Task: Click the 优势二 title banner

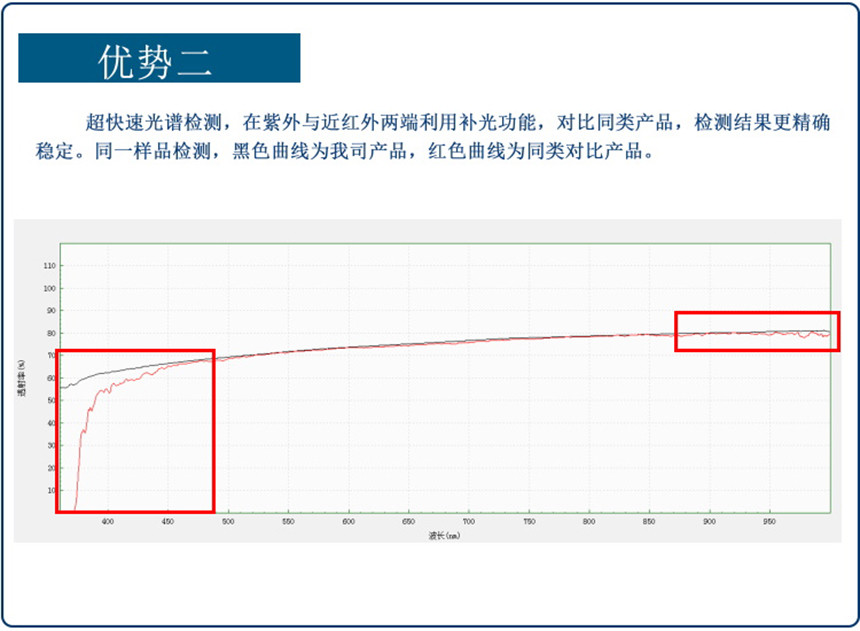Action: point(159,58)
